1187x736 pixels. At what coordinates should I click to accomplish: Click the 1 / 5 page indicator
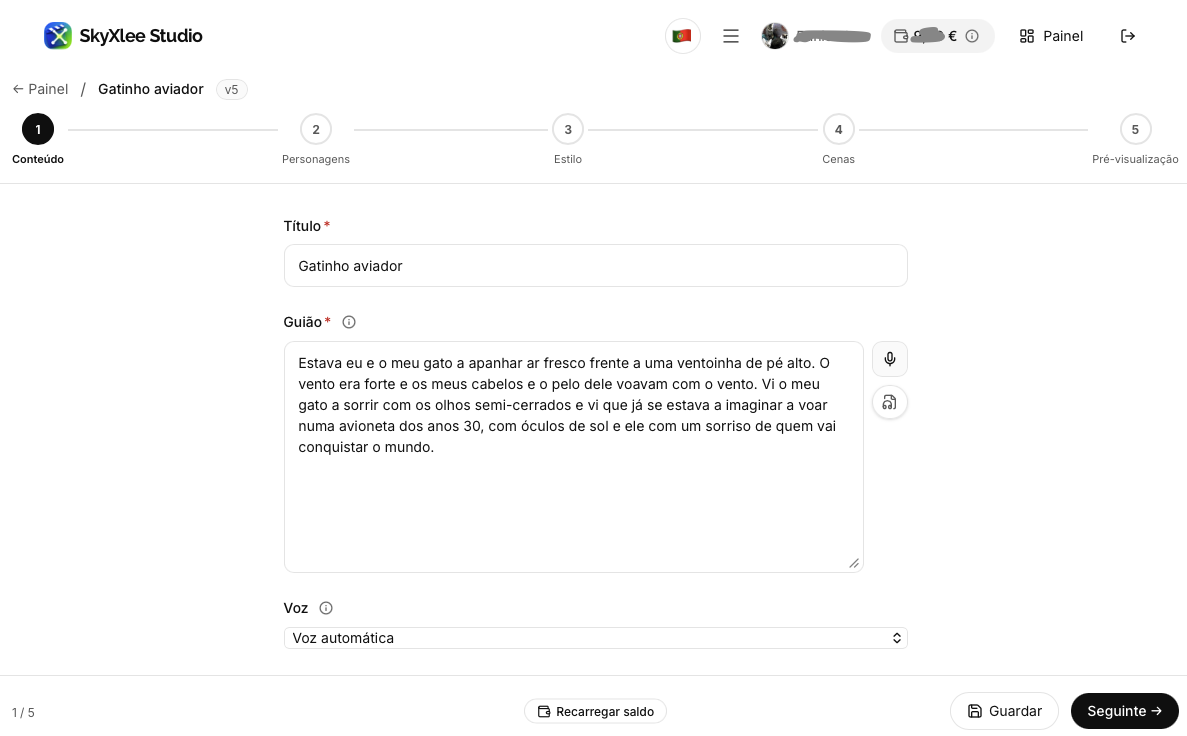click(x=23, y=713)
